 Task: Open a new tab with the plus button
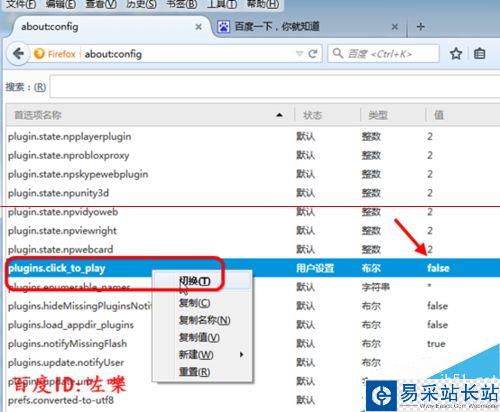click(421, 27)
